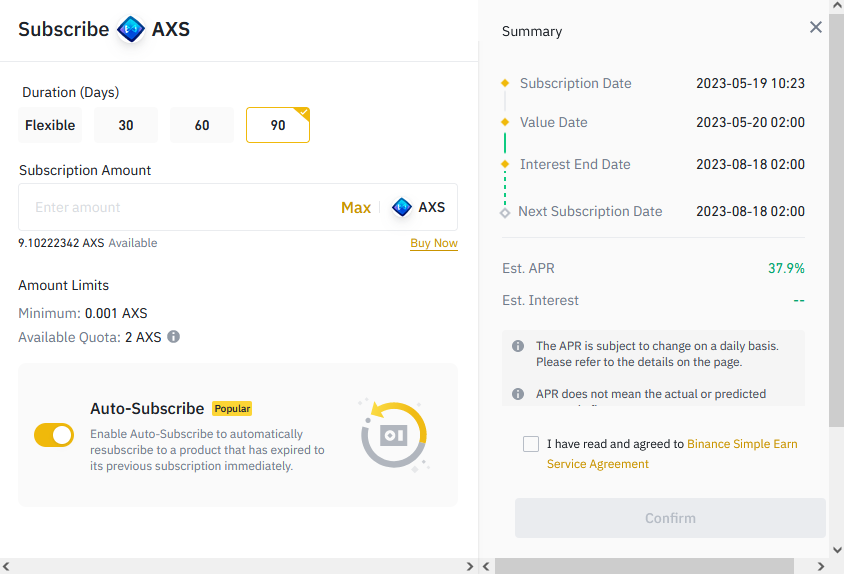Click the Auto-Subscribe safe illustration icon
Screen dimensions: 844x574
(394, 436)
